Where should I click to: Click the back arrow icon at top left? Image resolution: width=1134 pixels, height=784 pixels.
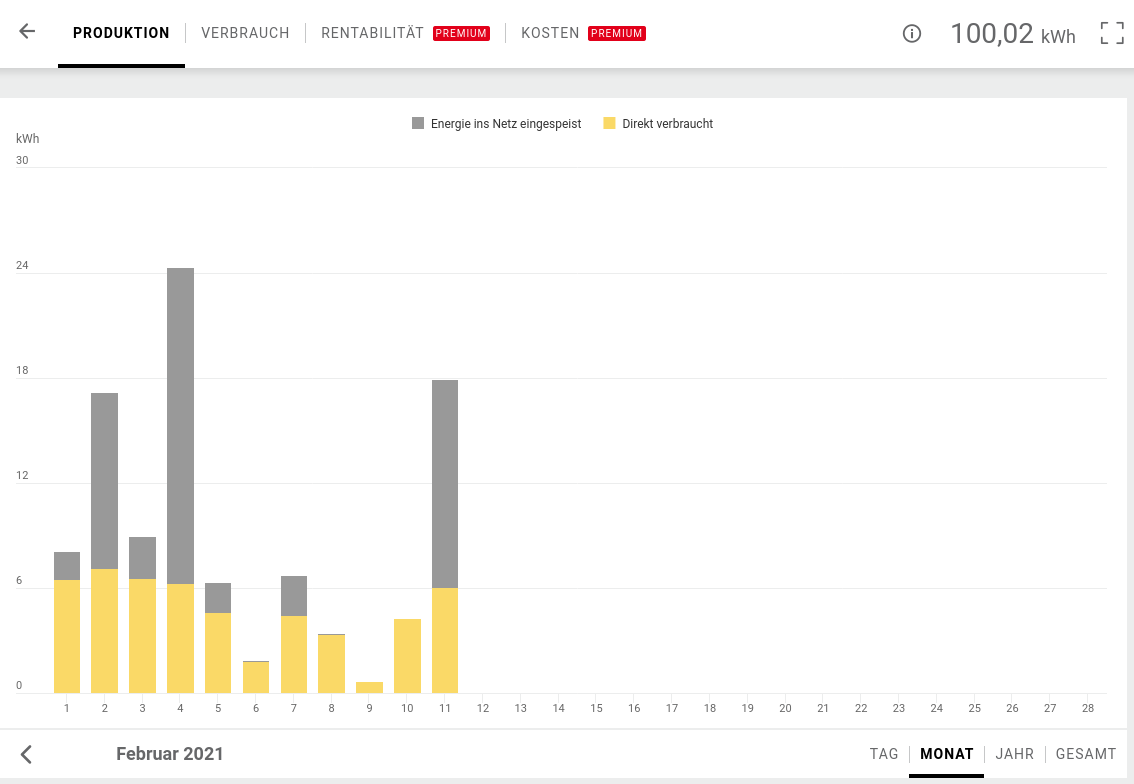[x=27, y=32]
